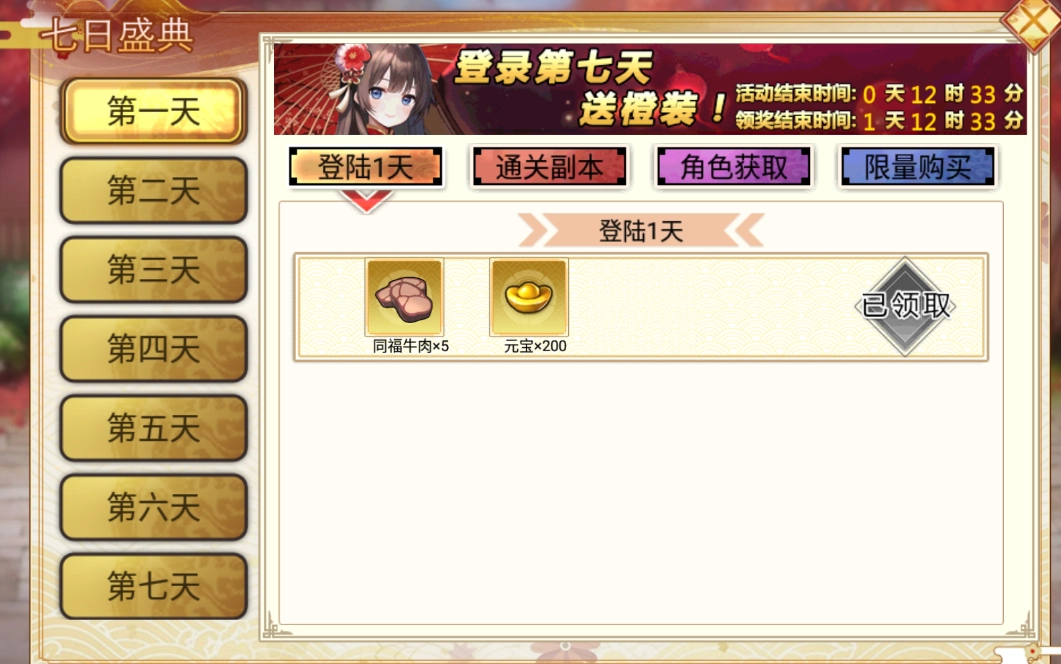Open the 限量购买 purchase tab
The image size is (1061, 664).
[x=918, y=167]
